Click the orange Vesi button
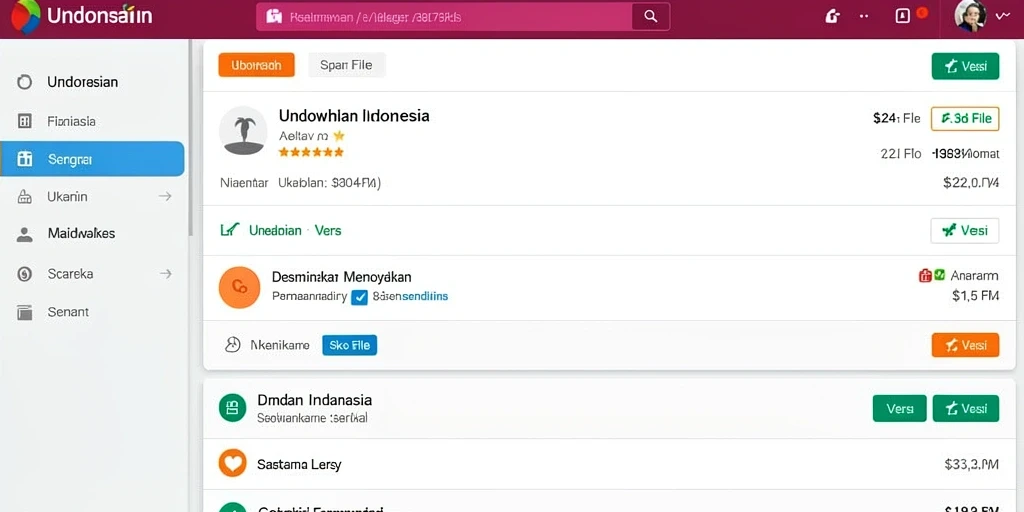The height and width of the screenshot is (512, 1024). (965, 345)
